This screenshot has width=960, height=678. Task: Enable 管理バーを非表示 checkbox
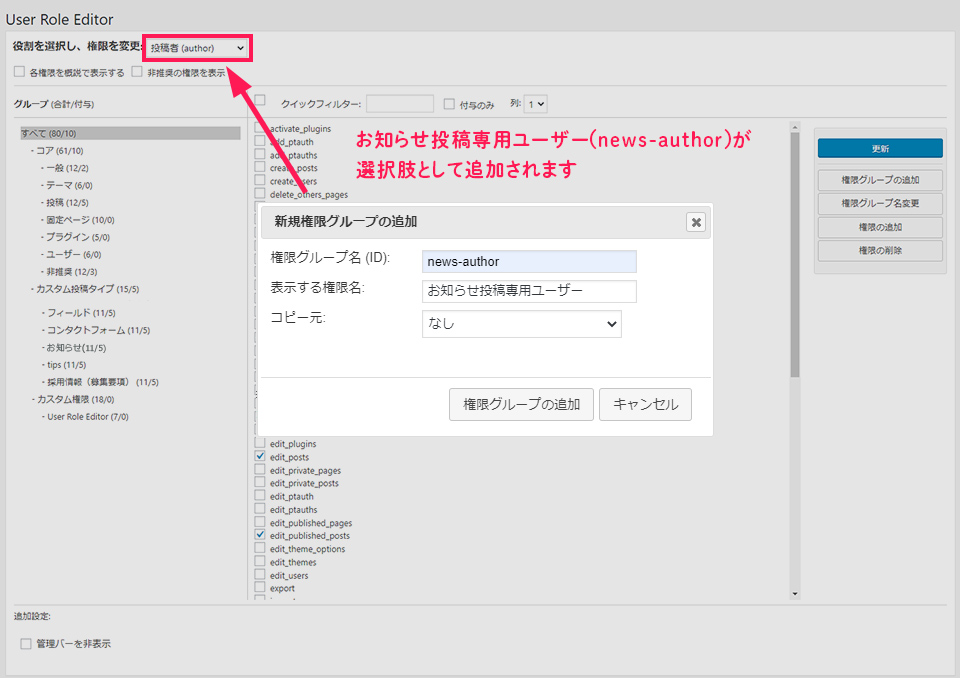[x=26, y=644]
